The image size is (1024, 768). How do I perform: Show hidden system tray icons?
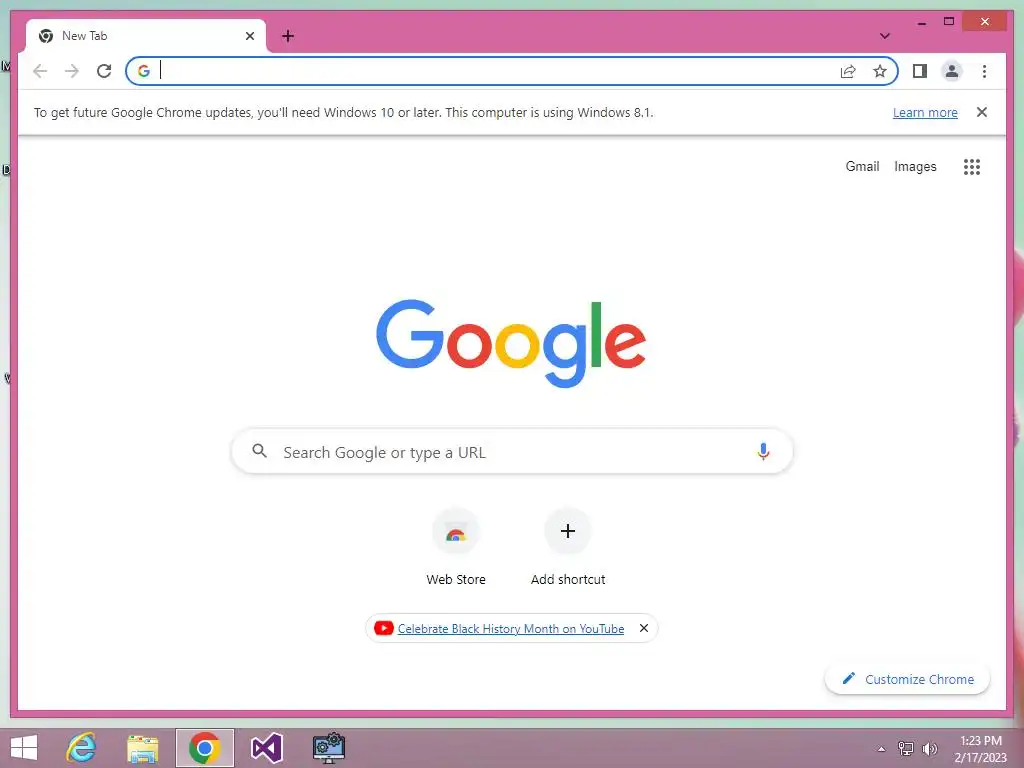[x=882, y=749]
